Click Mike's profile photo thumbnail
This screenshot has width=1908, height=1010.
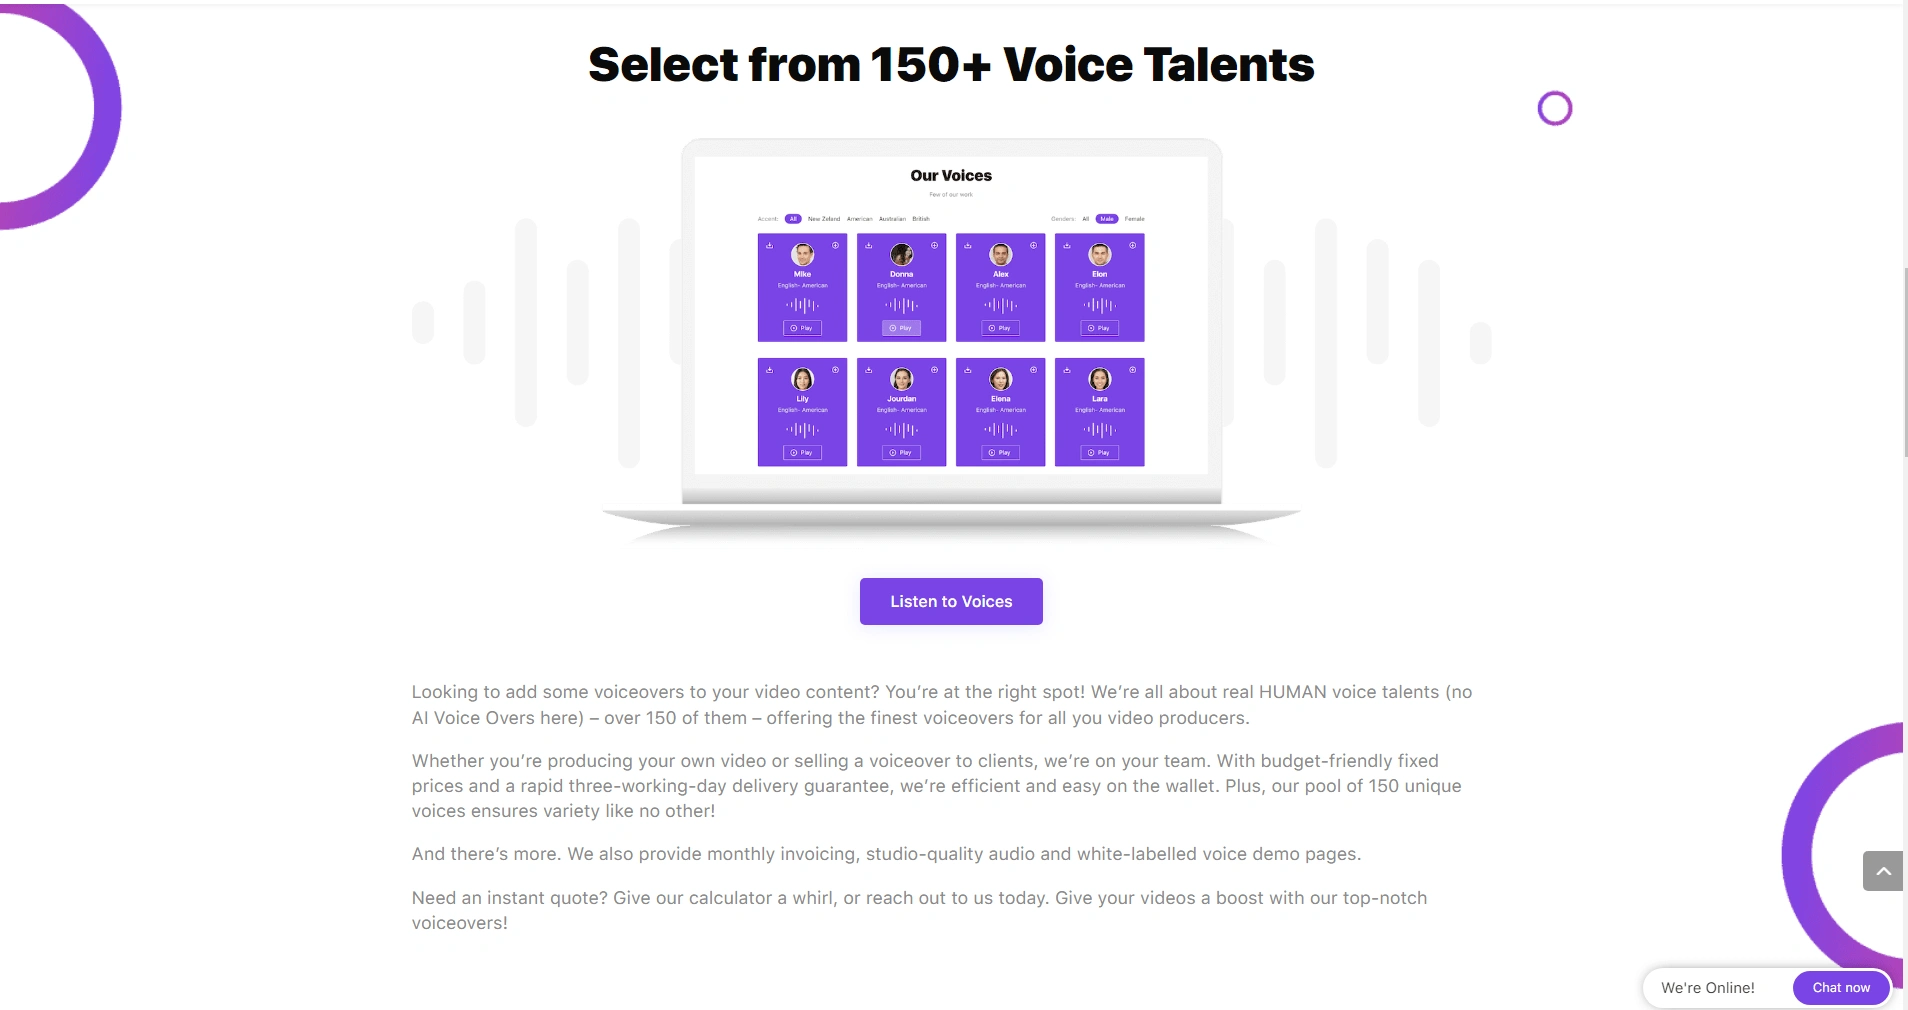[x=802, y=255]
